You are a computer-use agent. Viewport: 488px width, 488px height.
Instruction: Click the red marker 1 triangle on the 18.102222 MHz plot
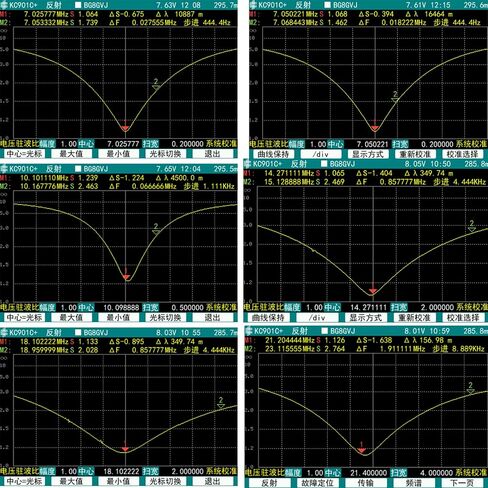125,450
